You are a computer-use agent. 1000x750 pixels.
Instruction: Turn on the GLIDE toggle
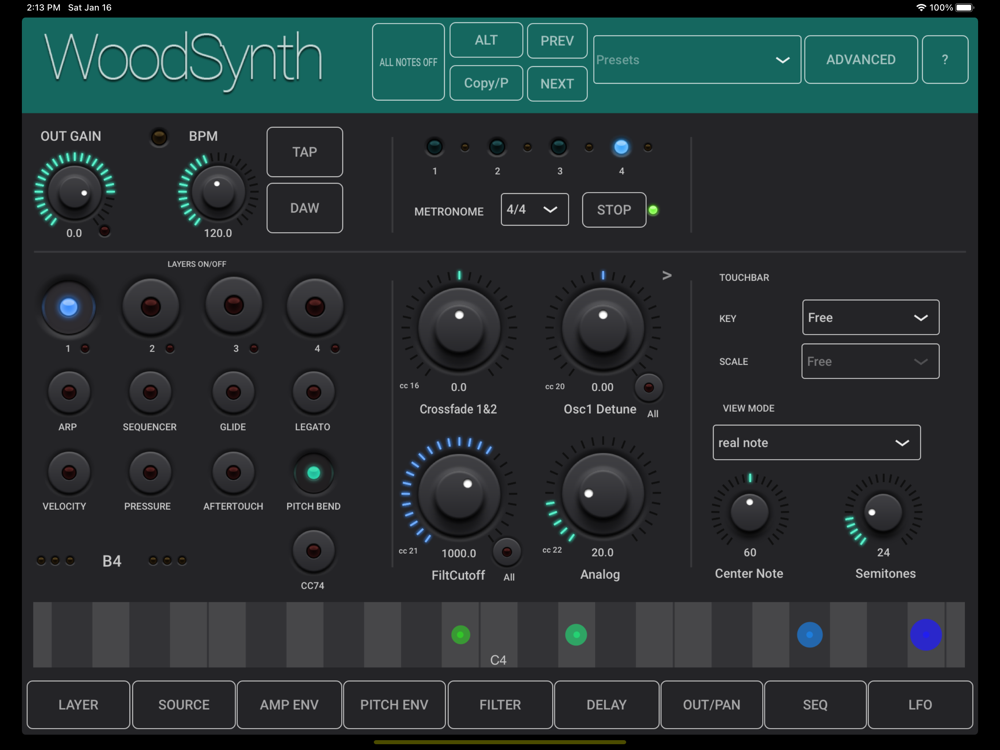tap(233, 392)
